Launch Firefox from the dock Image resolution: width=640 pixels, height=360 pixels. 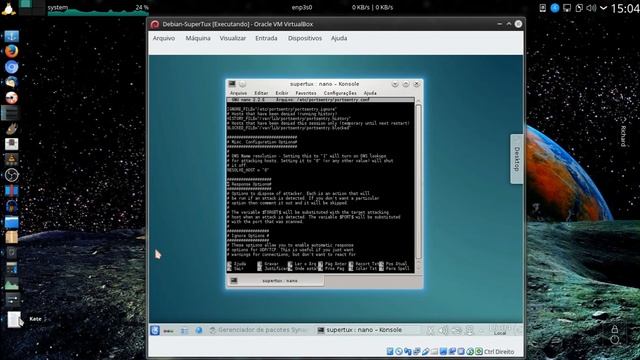click(11, 51)
